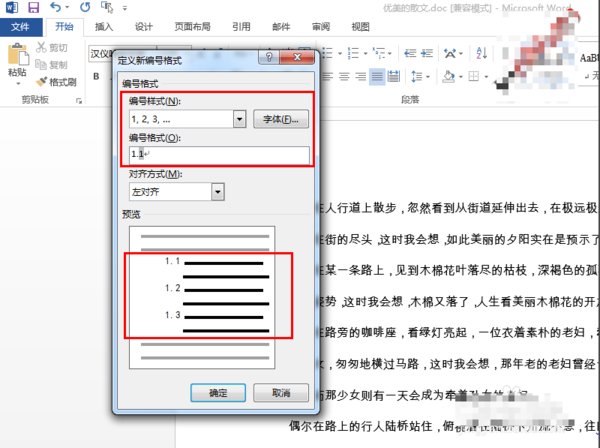The height and width of the screenshot is (448, 600).
Task: Switch to the 引用 ribbon tab
Action: coord(241,27)
